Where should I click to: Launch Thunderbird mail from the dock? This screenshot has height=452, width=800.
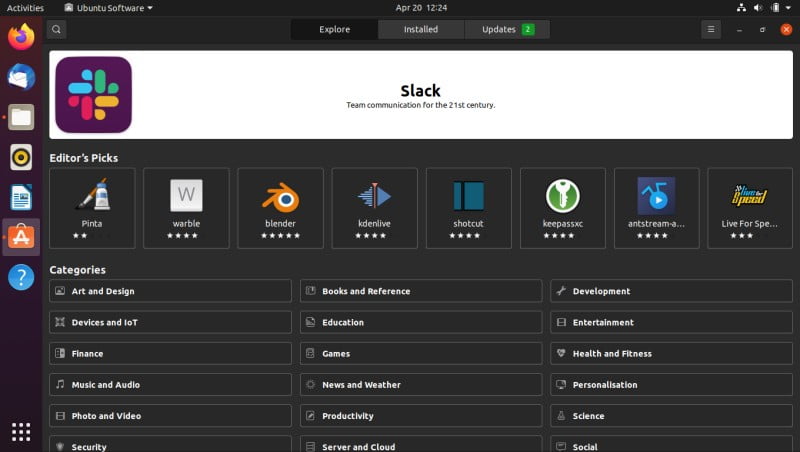(x=21, y=77)
